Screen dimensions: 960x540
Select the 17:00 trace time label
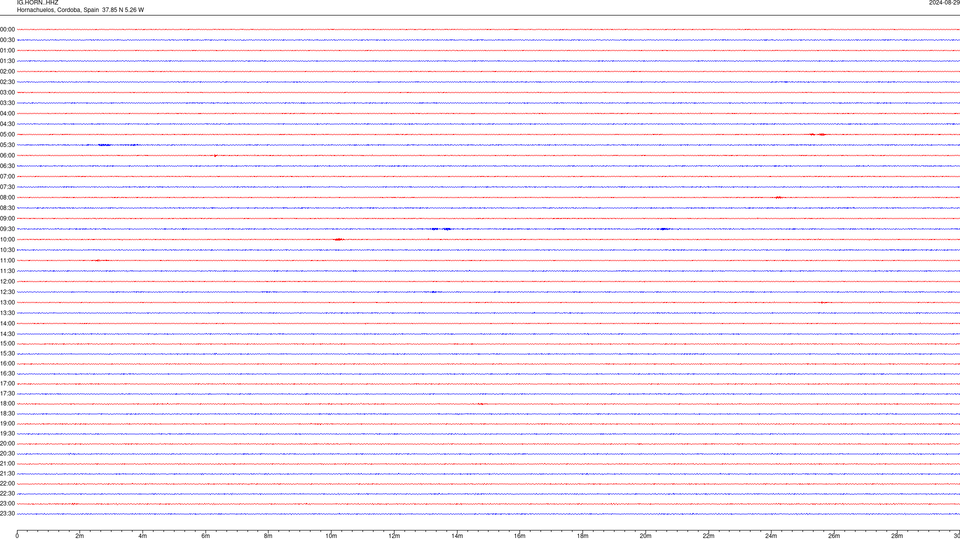click(x=7, y=384)
